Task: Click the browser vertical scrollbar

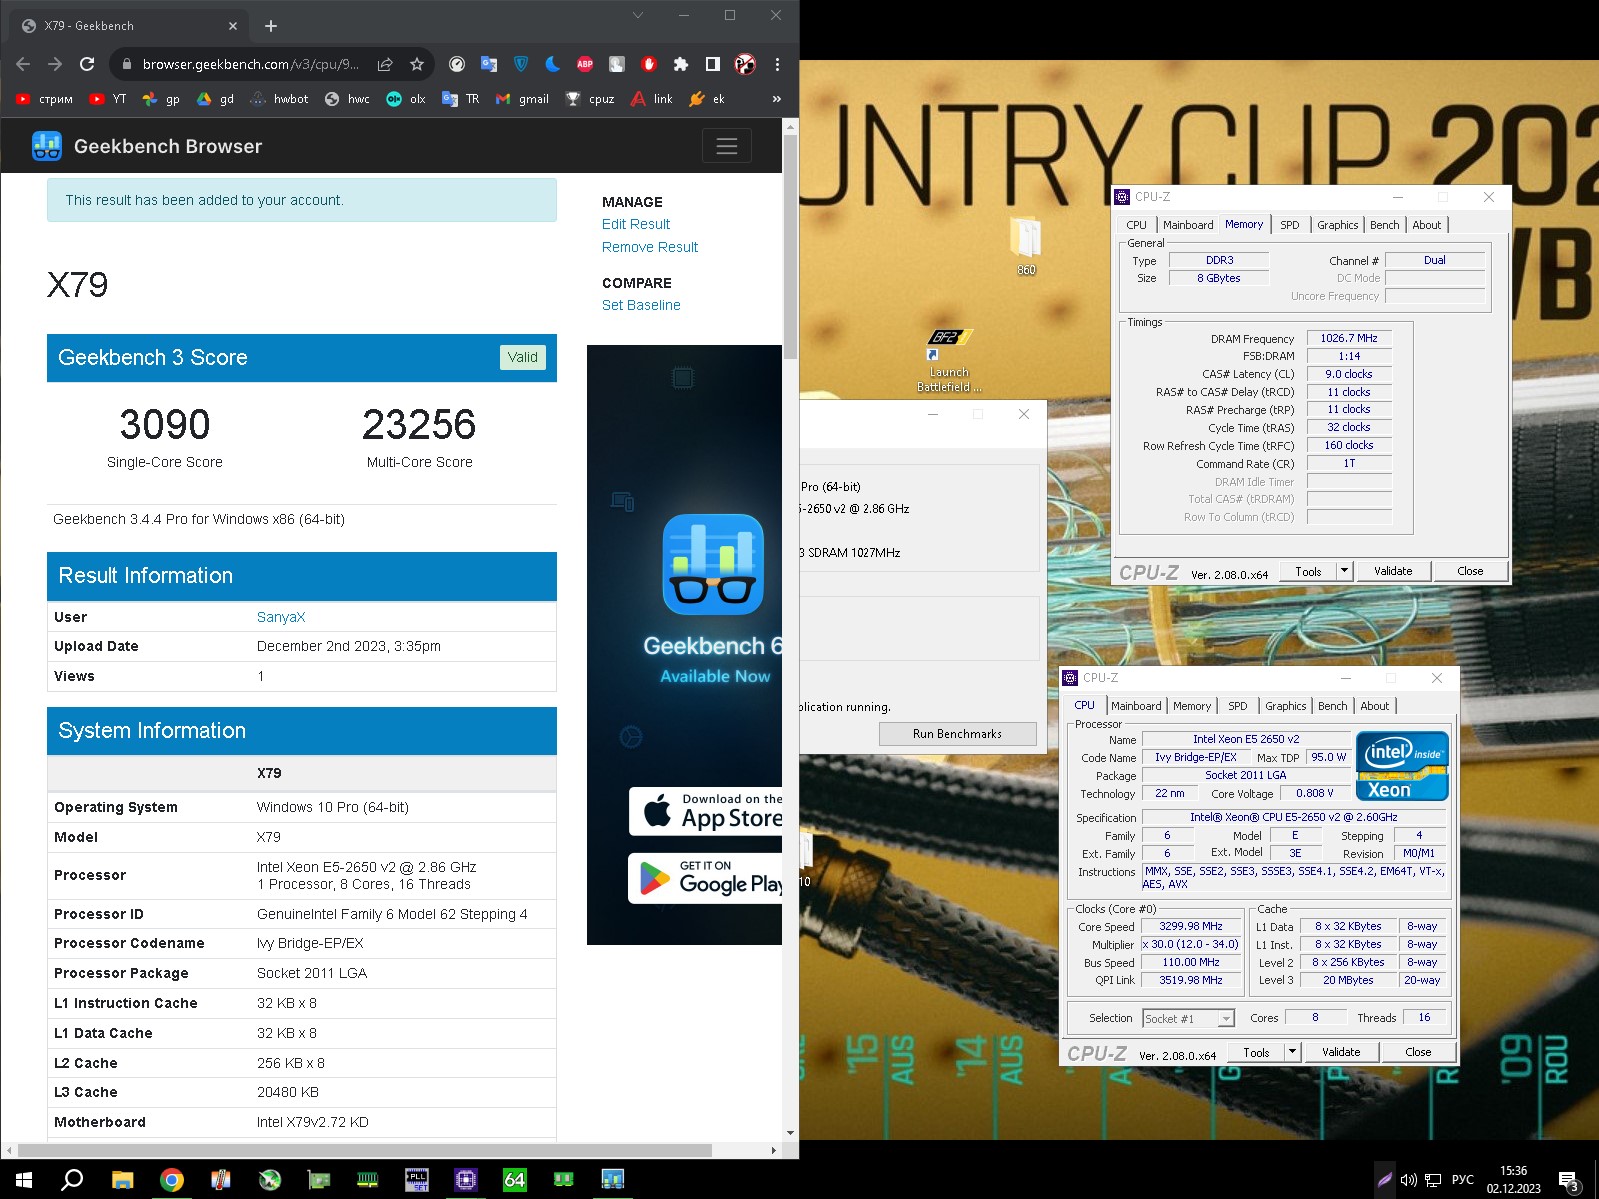Action: pos(790,247)
